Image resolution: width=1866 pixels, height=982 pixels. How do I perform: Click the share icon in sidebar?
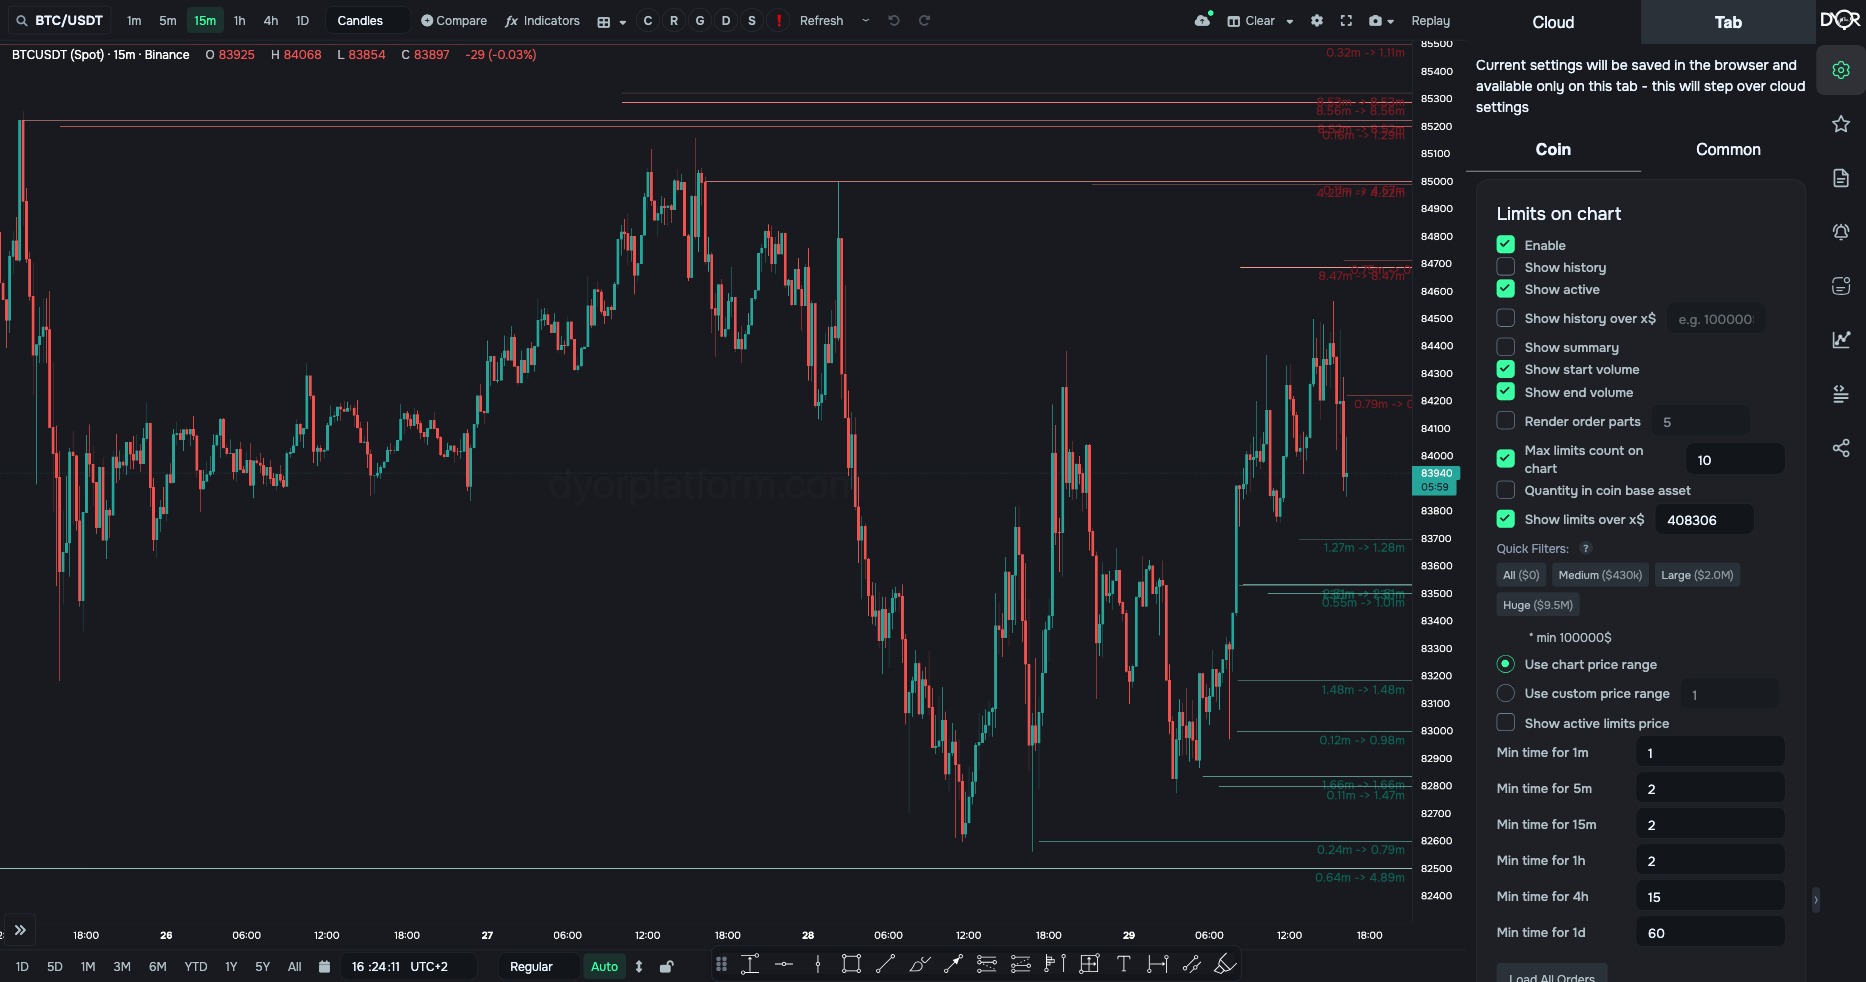point(1841,448)
